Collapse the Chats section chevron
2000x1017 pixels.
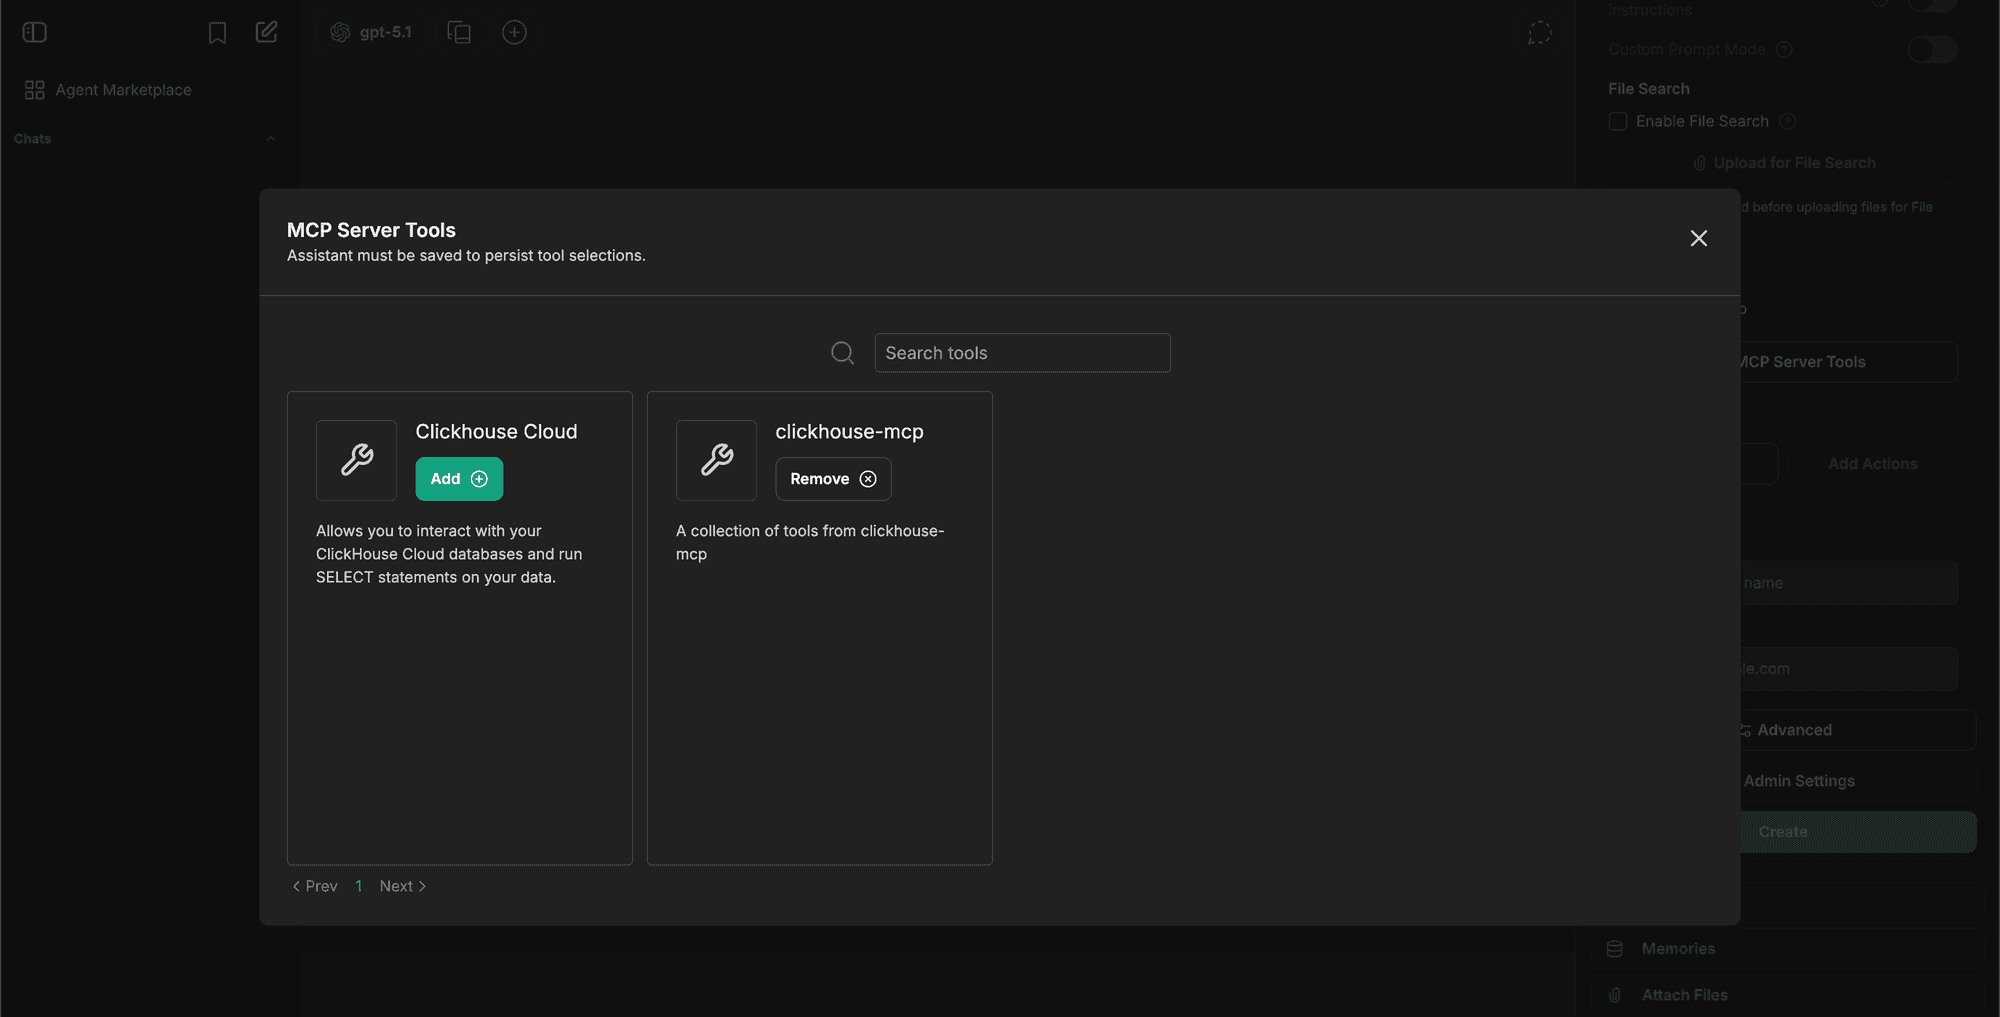[x=270, y=139]
